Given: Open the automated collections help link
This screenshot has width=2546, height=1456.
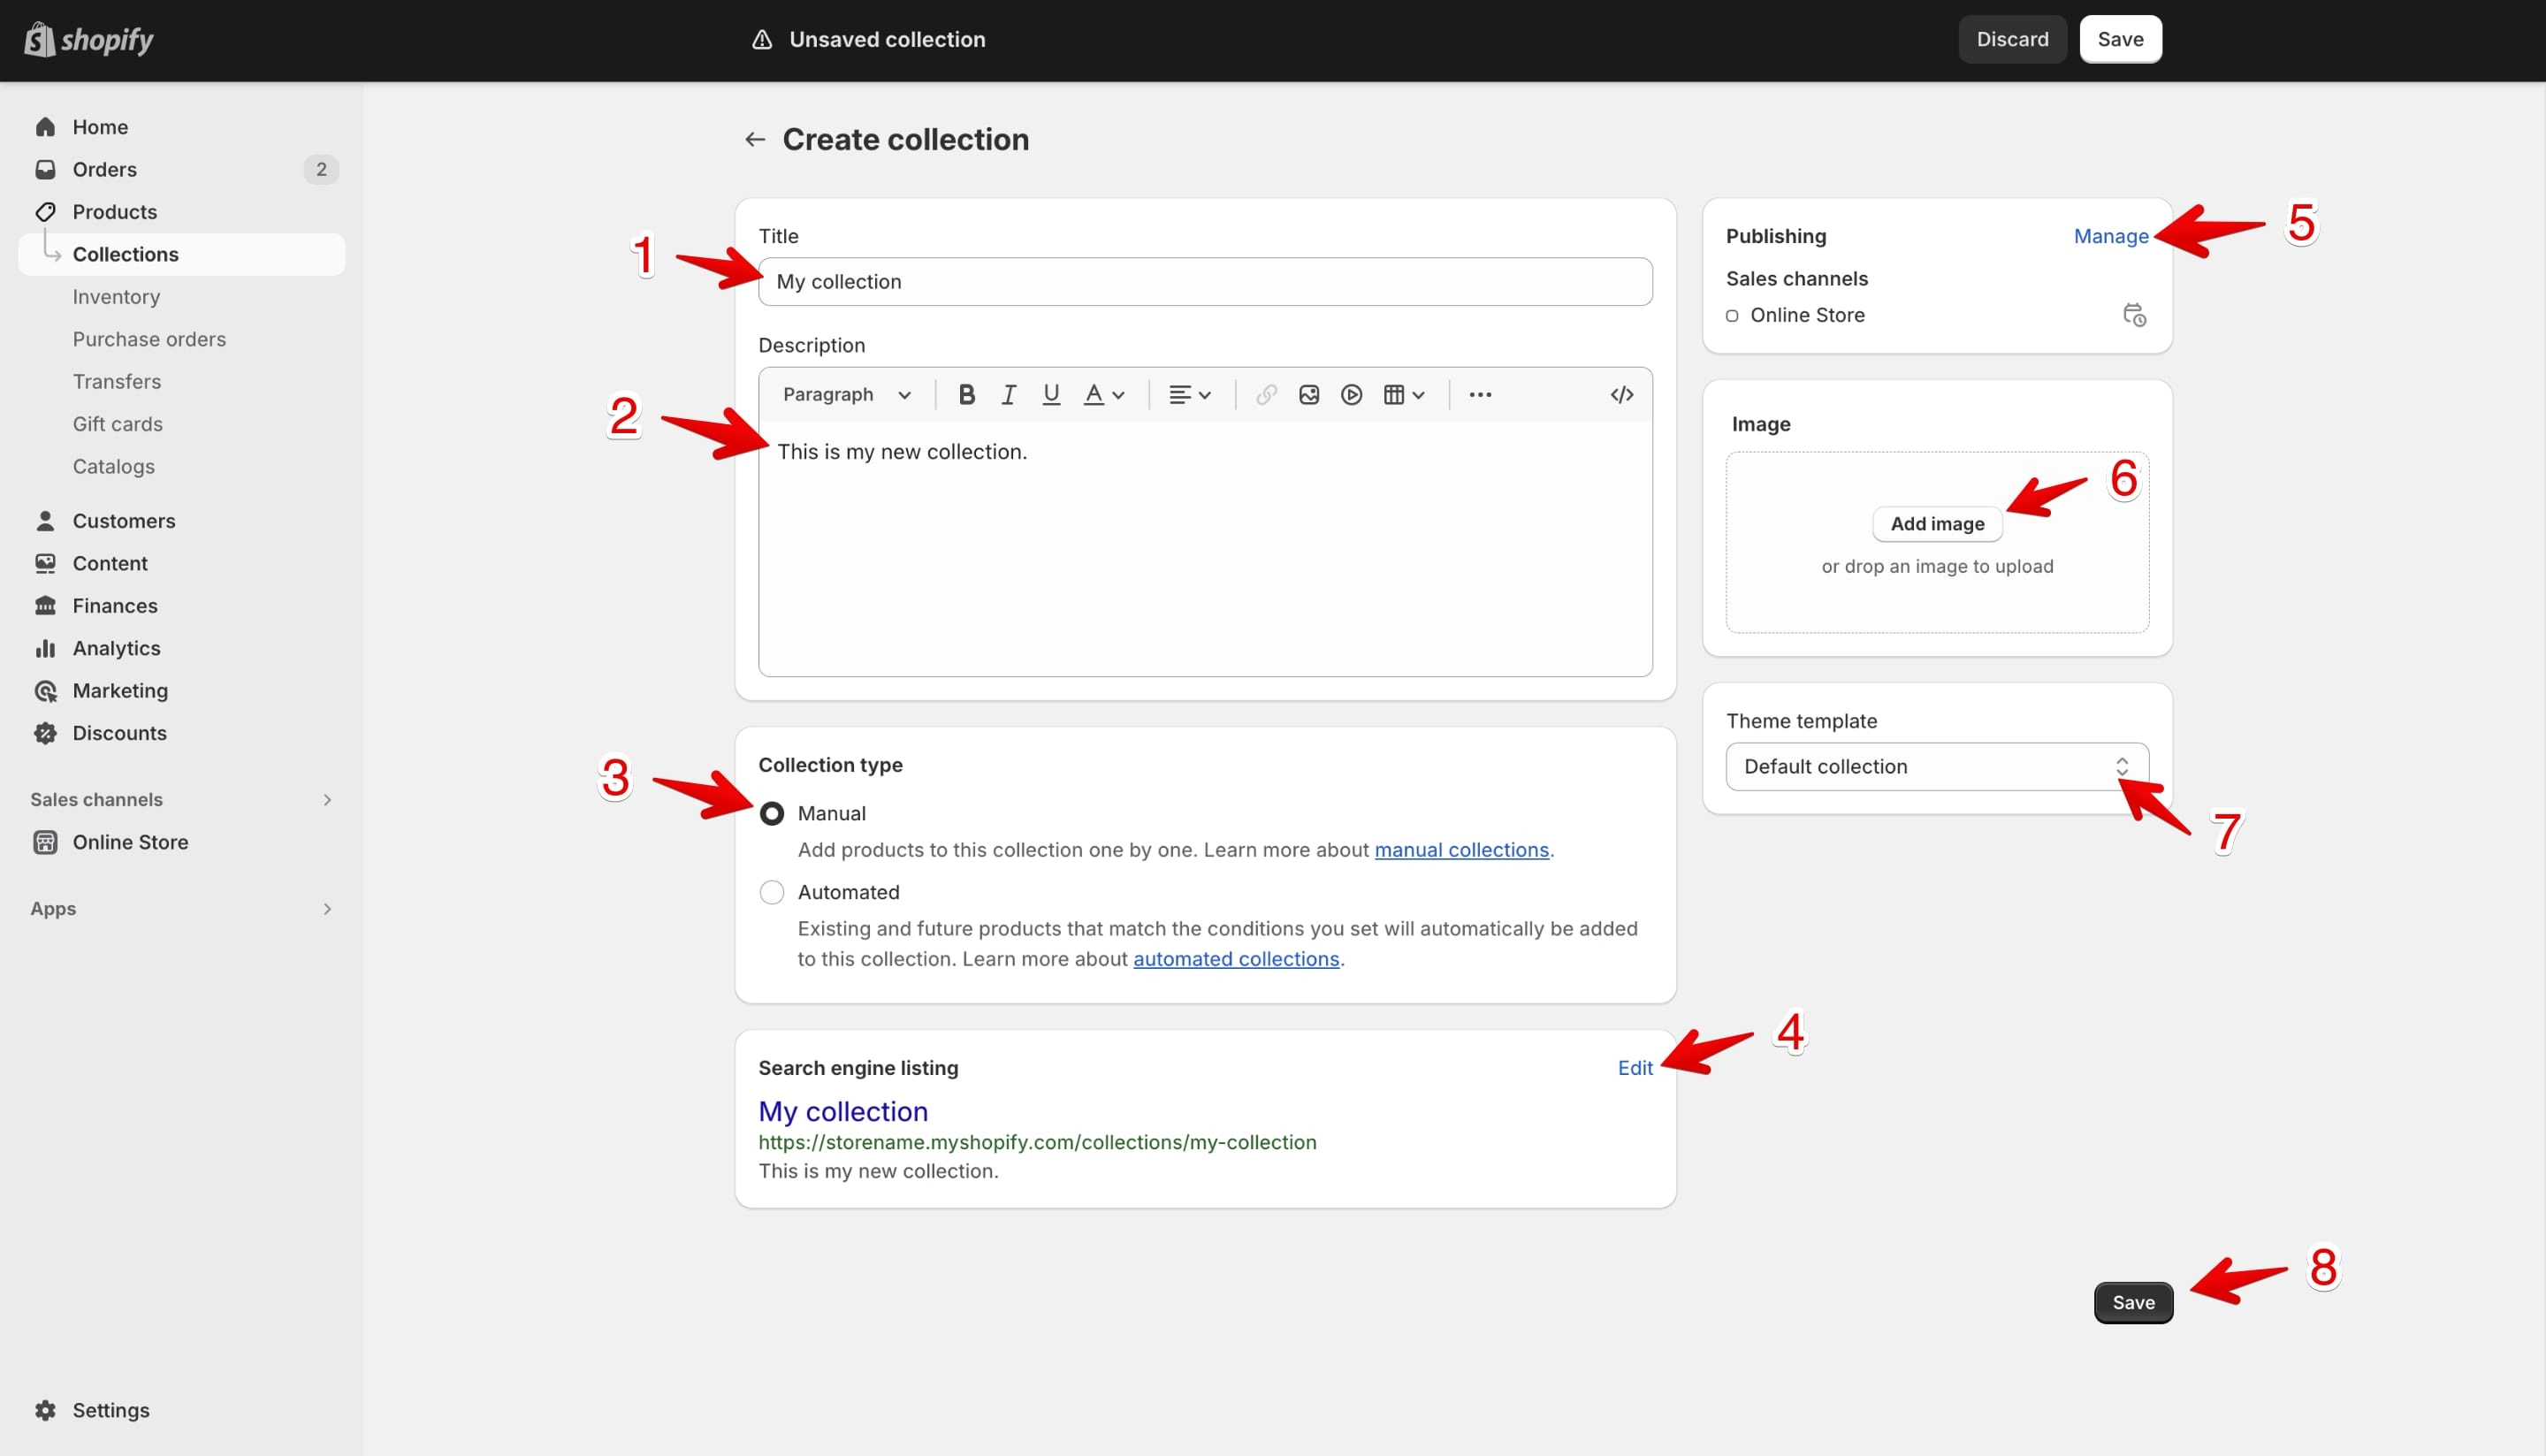Looking at the screenshot, I should point(1235,959).
